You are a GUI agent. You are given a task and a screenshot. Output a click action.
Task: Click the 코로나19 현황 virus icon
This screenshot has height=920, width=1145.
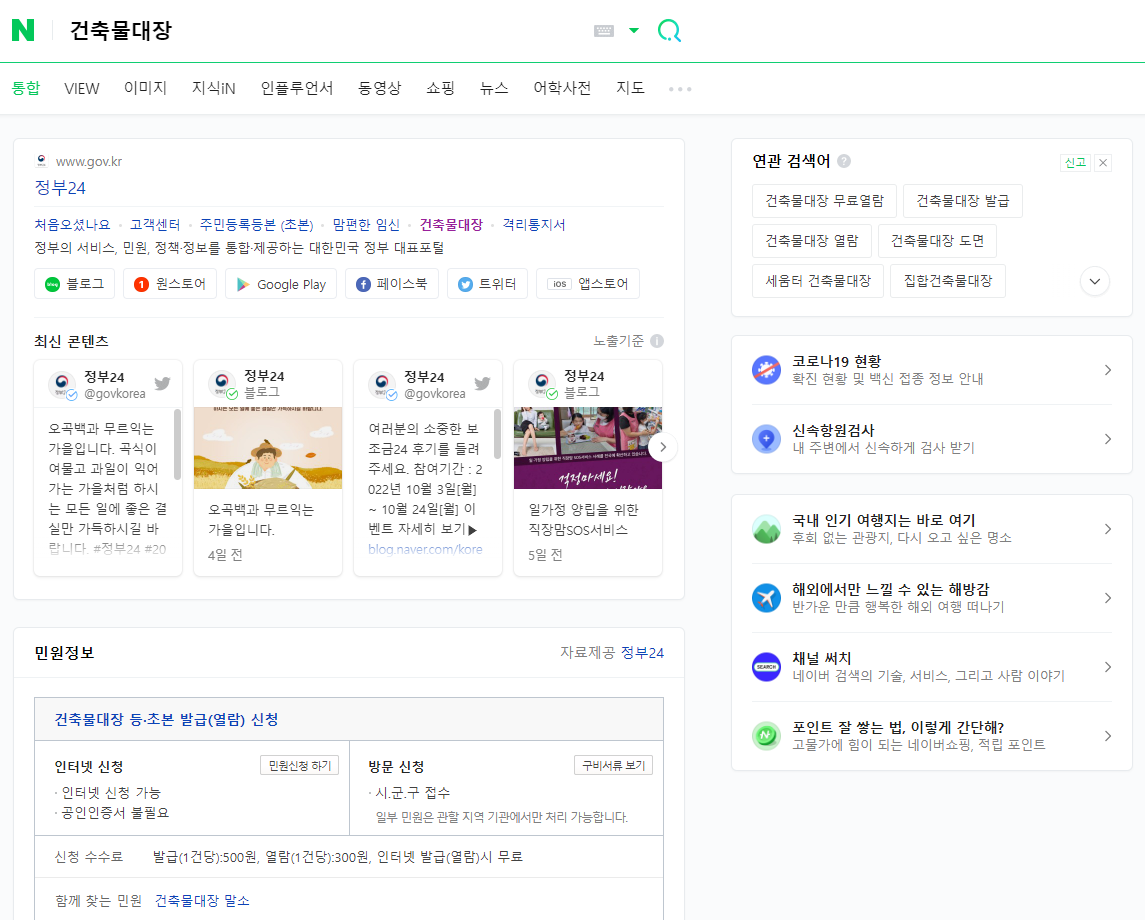[766, 369]
